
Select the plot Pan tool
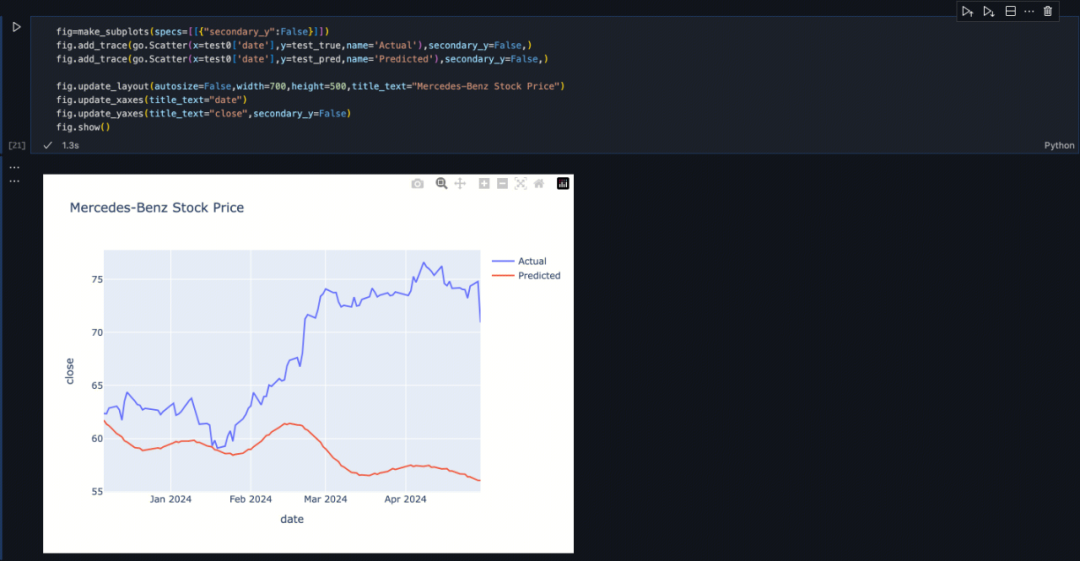(460, 184)
